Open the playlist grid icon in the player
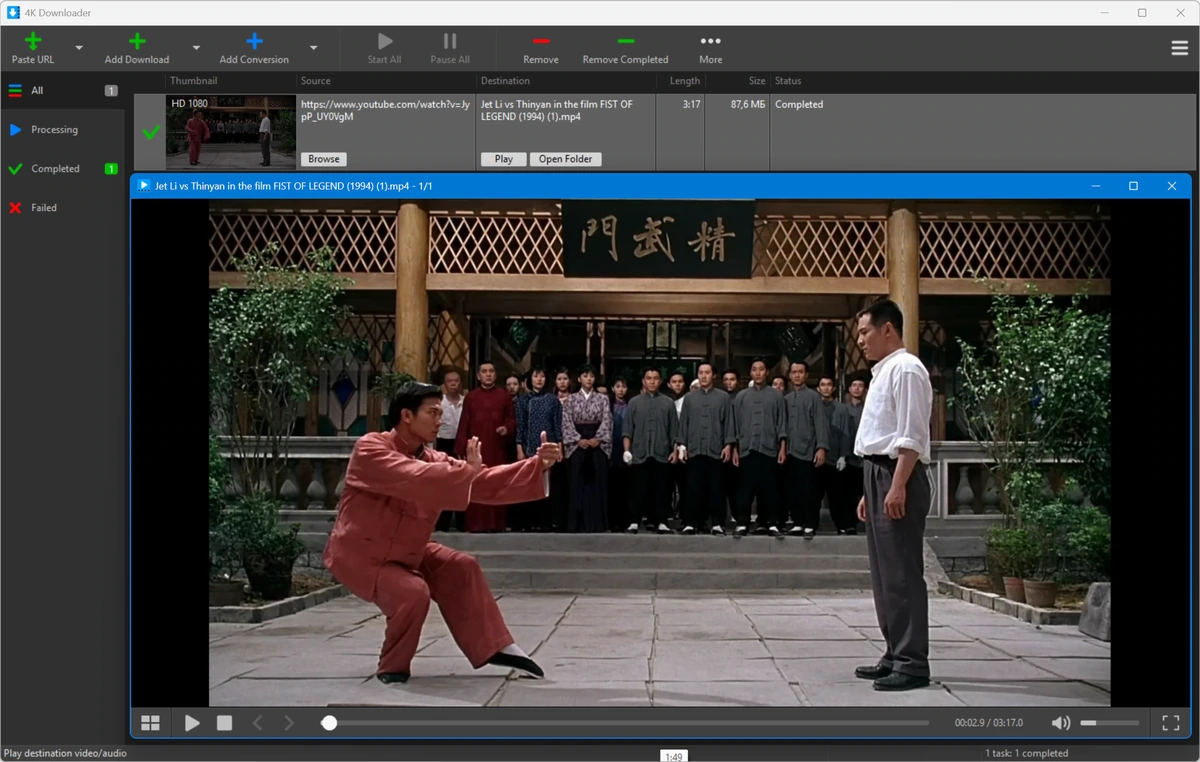 pyautogui.click(x=150, y=723)
